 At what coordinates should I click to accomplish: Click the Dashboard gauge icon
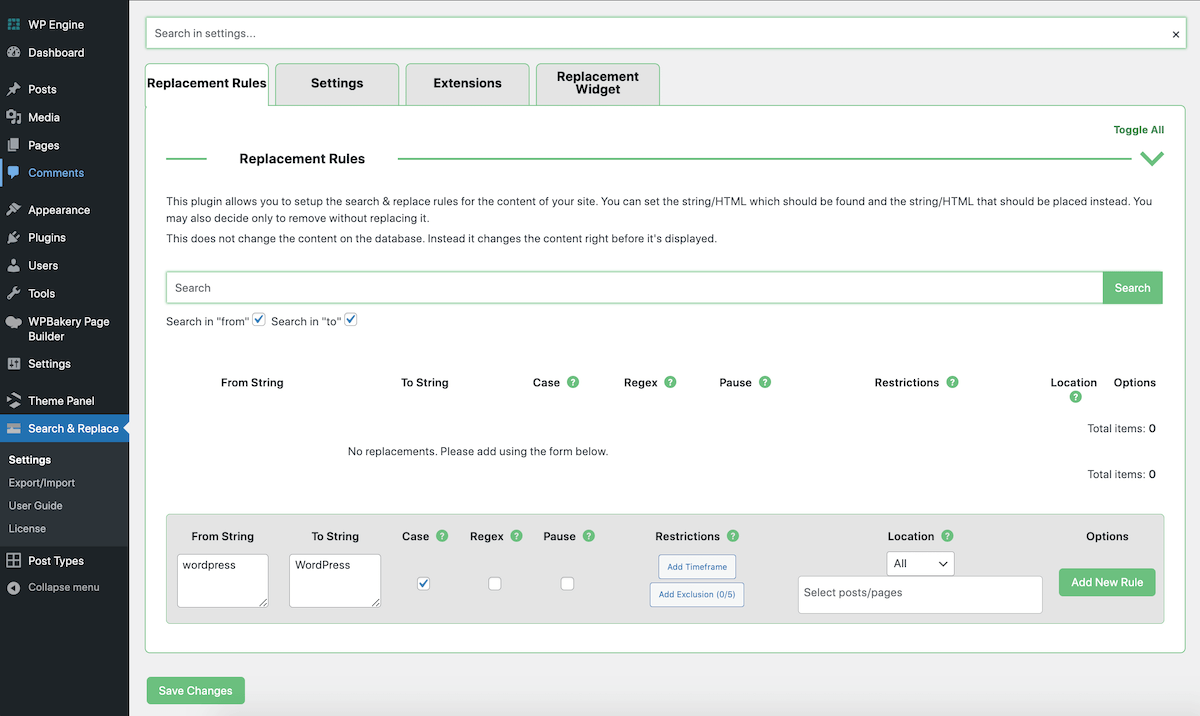point(14,52)
